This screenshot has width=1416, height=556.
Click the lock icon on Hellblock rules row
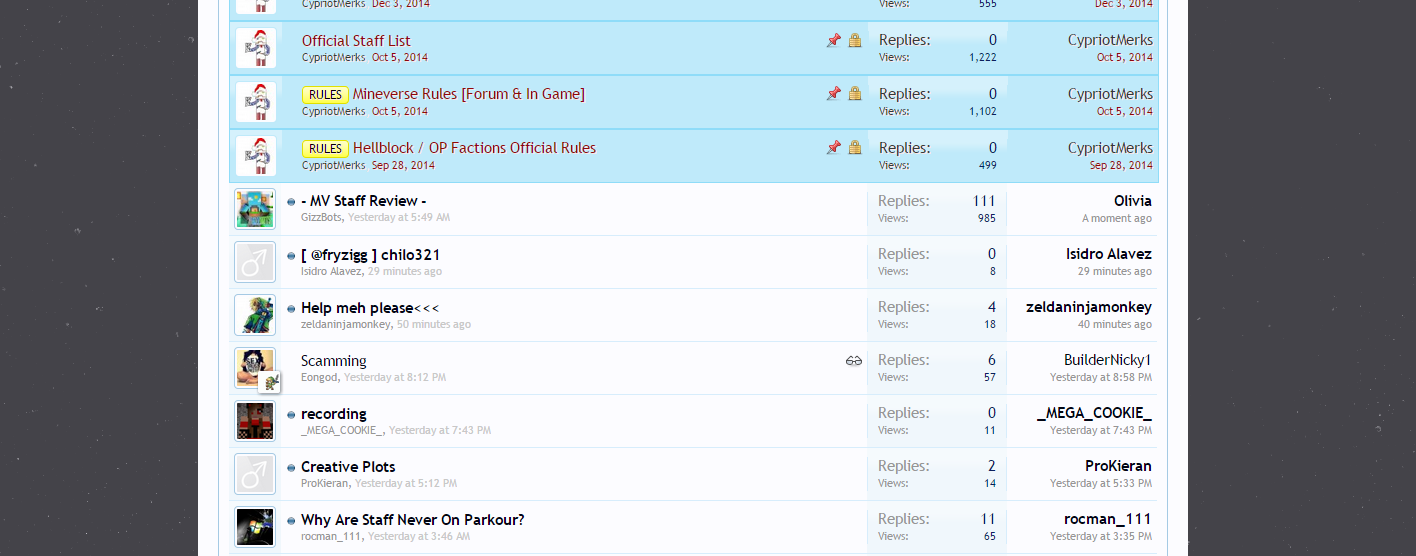coord(855,148)
